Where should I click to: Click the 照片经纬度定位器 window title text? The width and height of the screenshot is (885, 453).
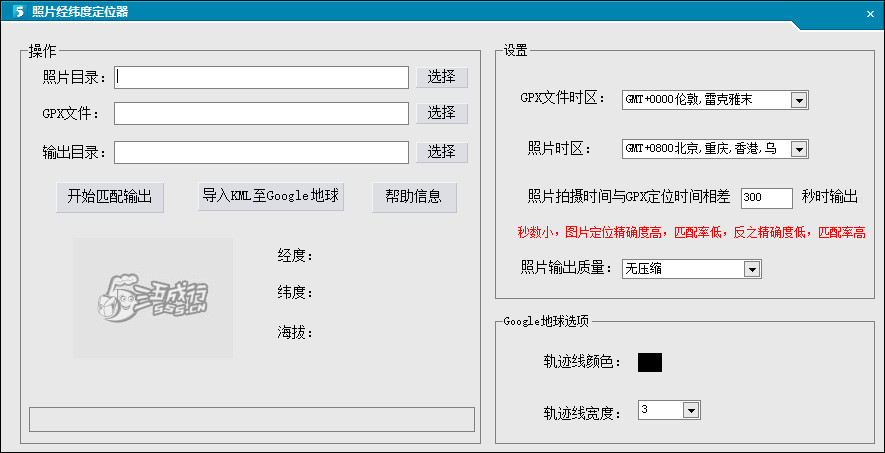pos(80,11)
